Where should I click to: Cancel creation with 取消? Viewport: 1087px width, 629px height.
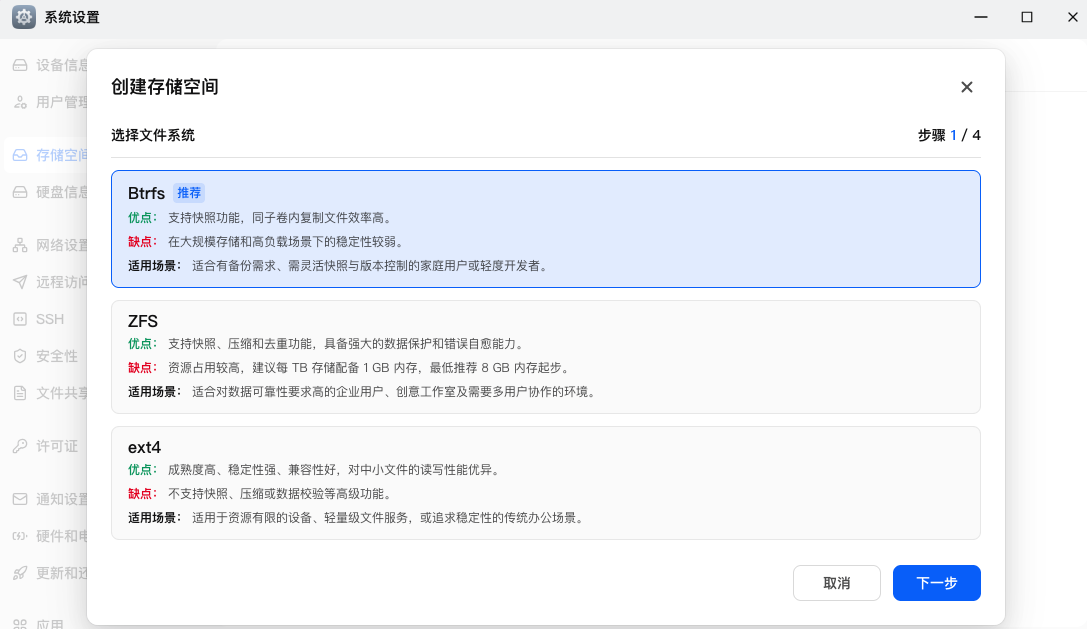pyautogui.click(x=836, y=583)
